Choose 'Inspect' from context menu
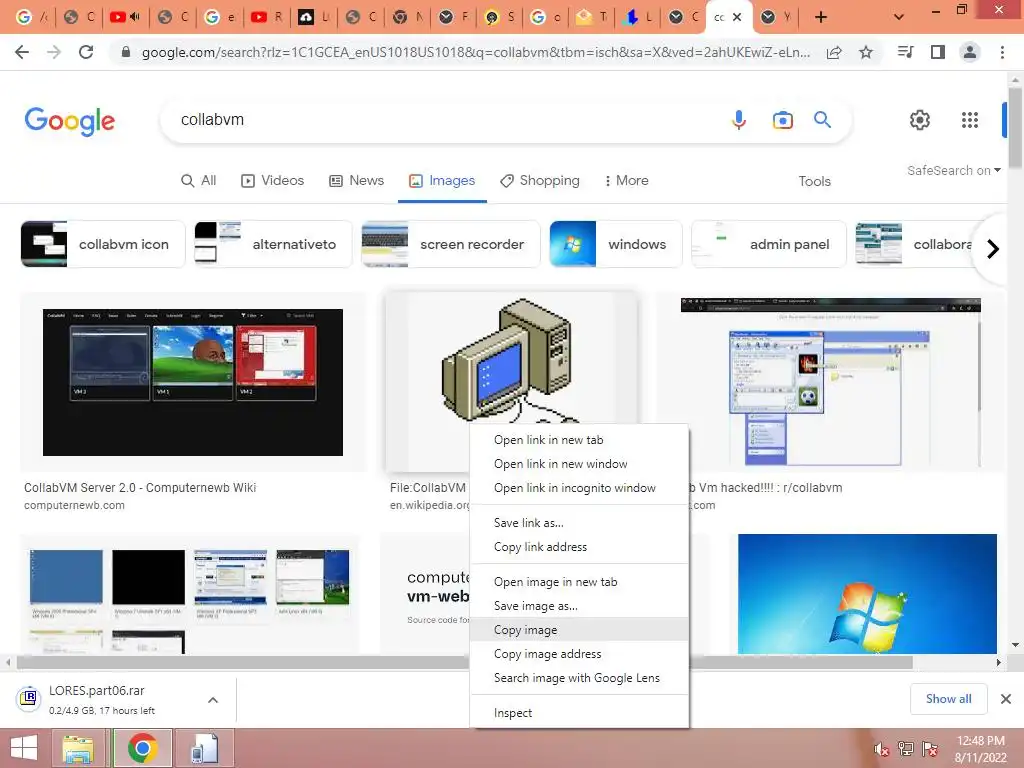The height and width of the screenshot is (768, 1024). (579, 712)
